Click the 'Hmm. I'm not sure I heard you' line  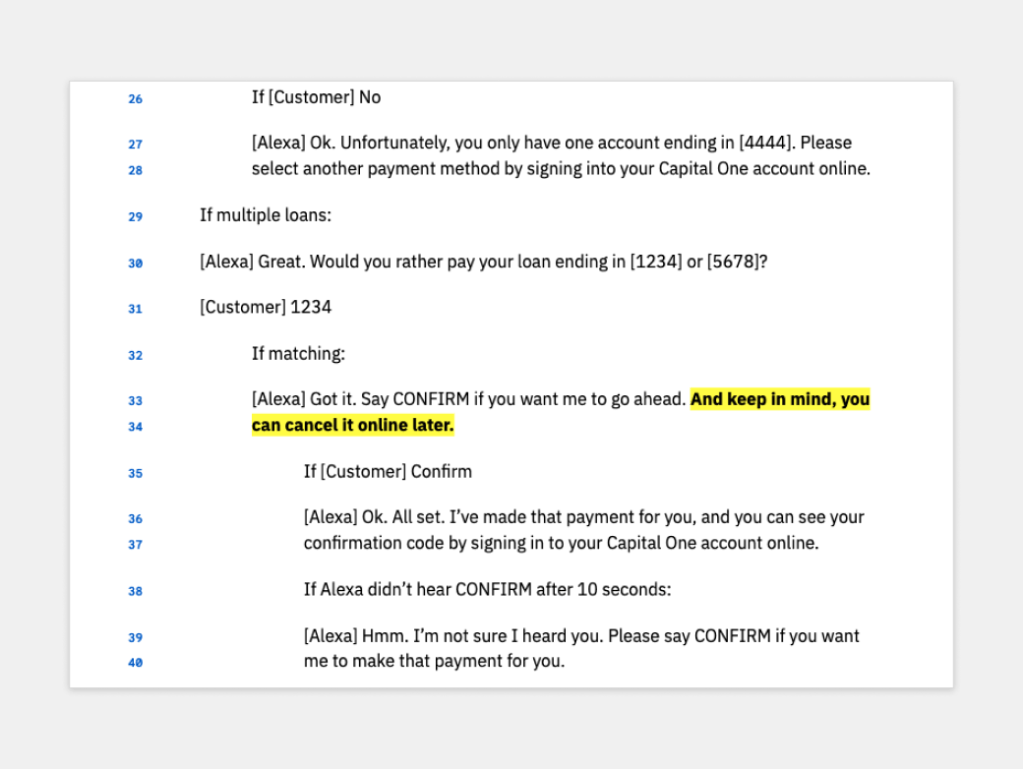pos(581,636)
